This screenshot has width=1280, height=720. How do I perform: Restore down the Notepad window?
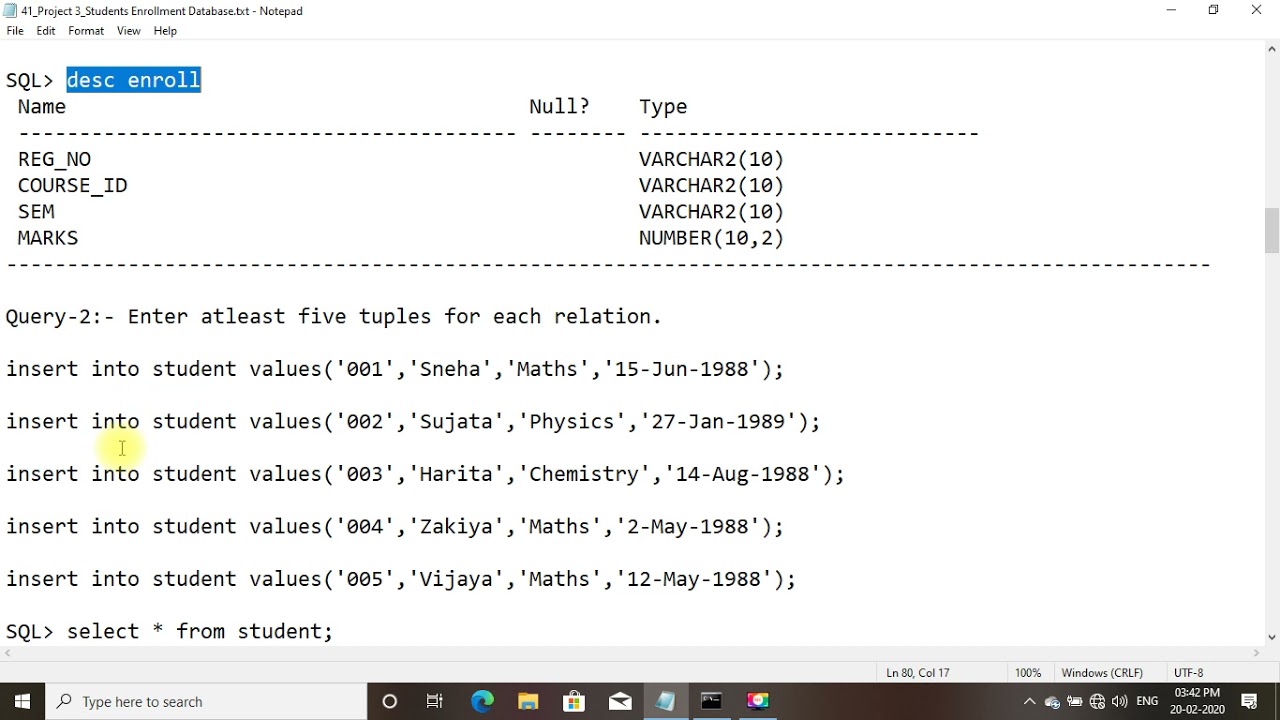tap(1214, 10)
